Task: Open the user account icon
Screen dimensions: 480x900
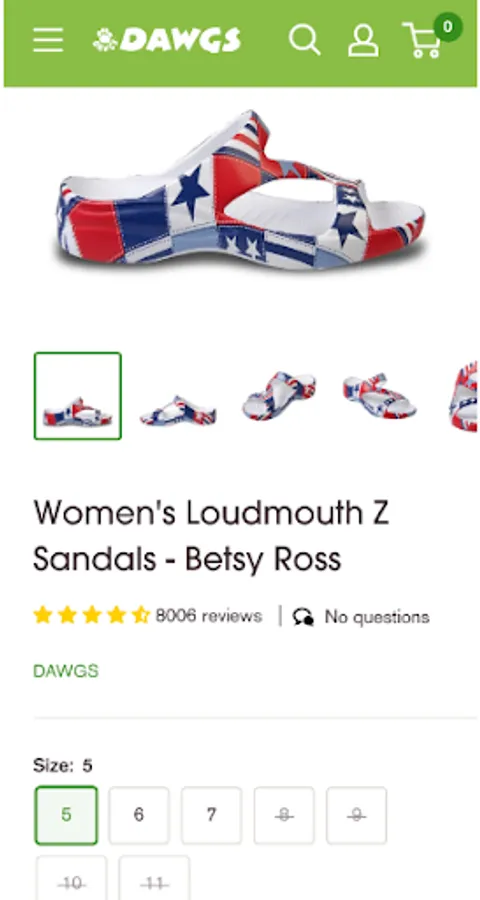Action: click(x=363, y=40)
